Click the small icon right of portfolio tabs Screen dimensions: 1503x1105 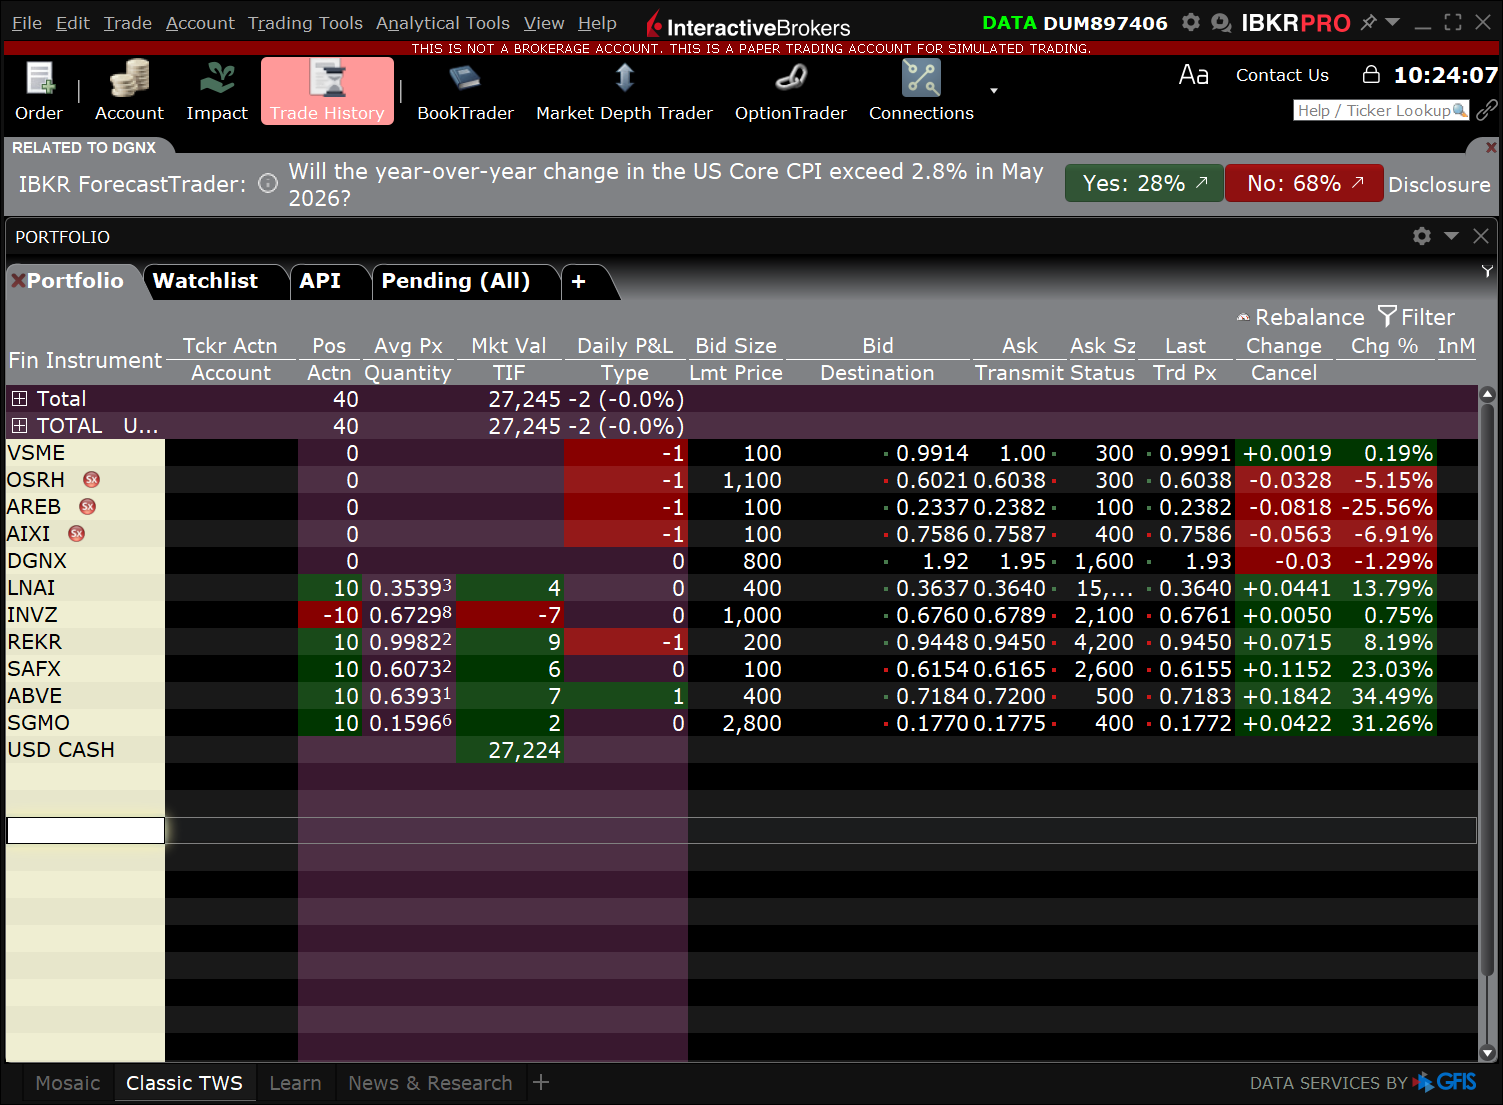pyautogui.click(x=1487, y=271)
